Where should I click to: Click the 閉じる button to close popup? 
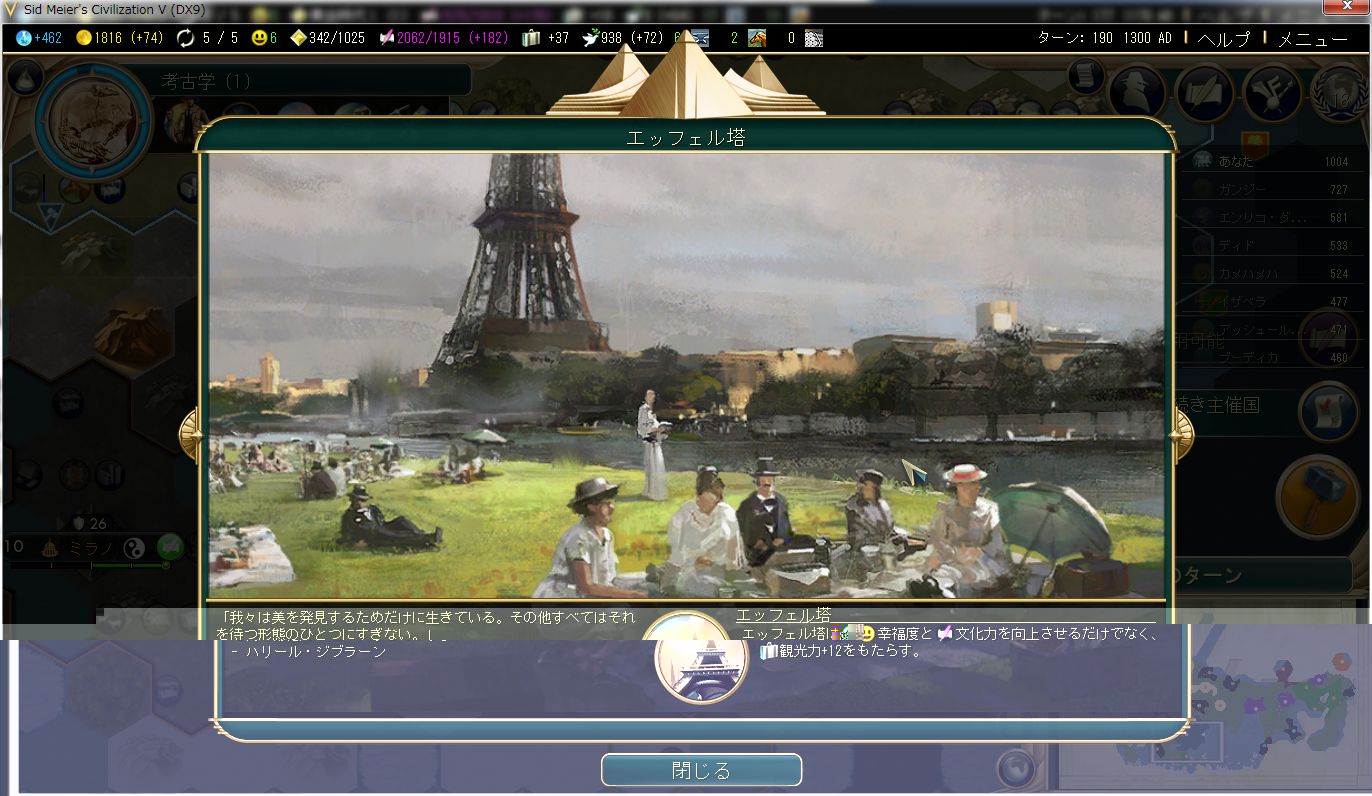click(701, 770)
